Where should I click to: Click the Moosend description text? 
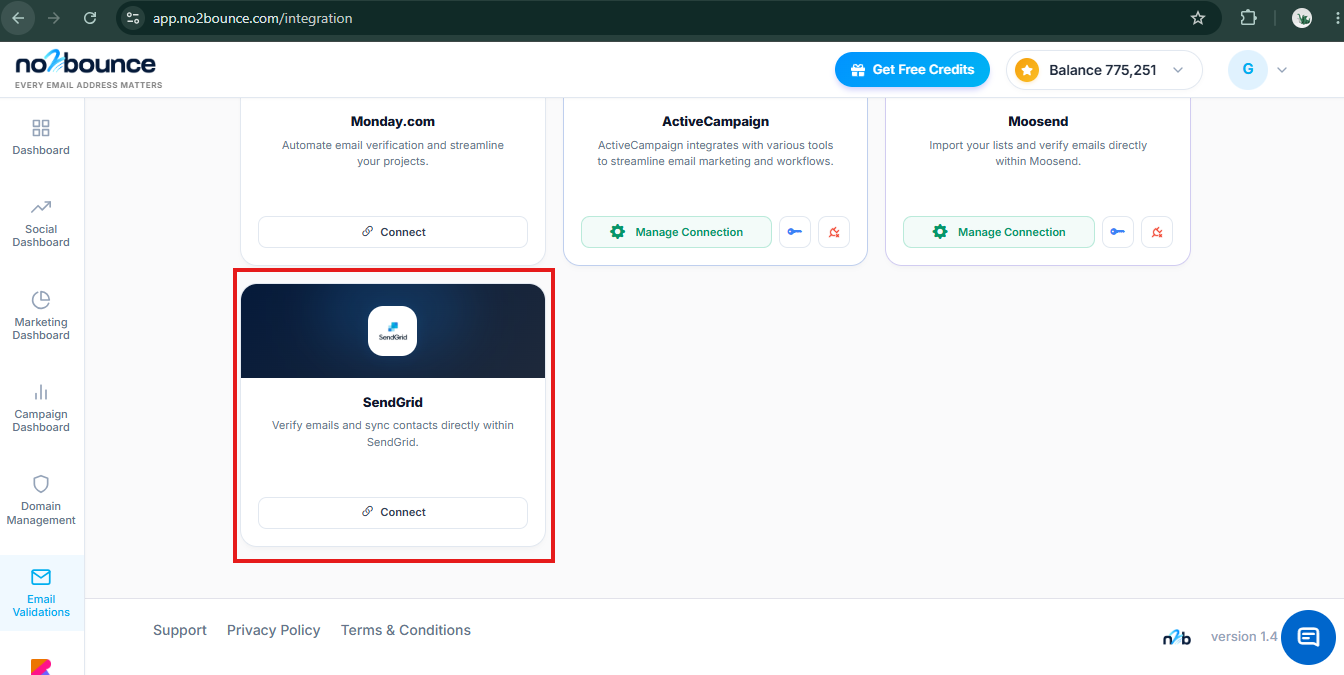pyautogui.click(x=1038, y=153)
